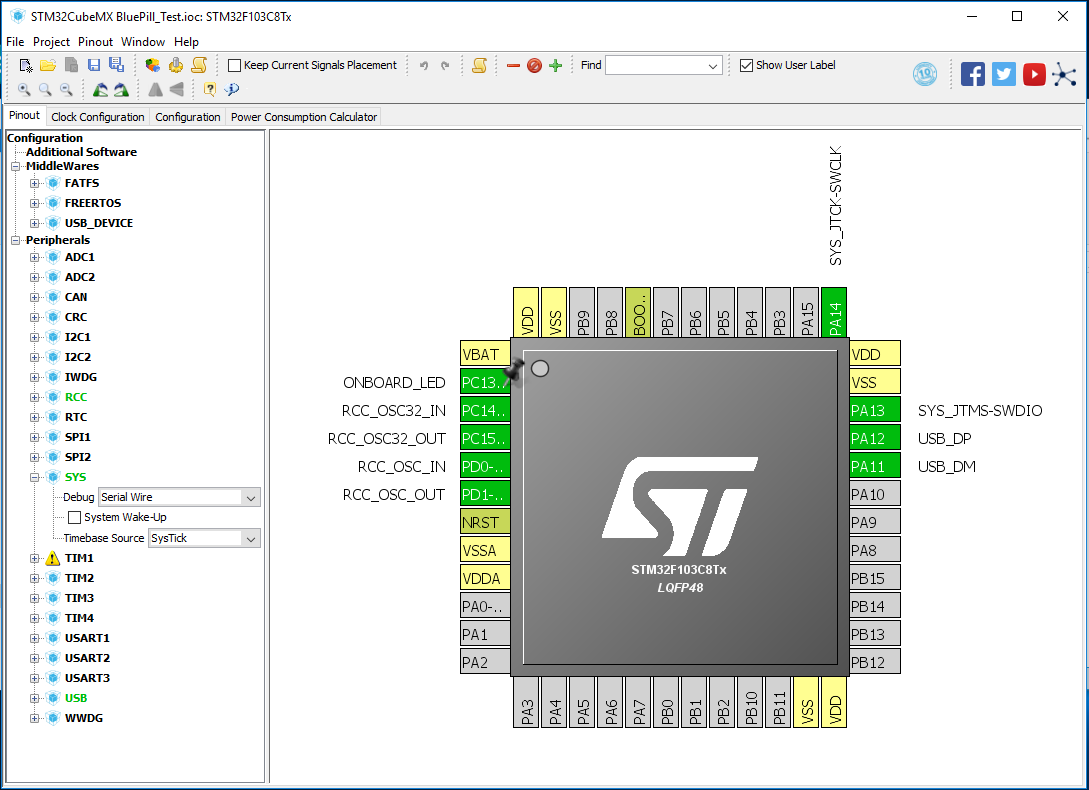The width and height of the screenshot is (1089, 790).
Task: Click the grey PB12 pin
Action: tap(875, 662)
